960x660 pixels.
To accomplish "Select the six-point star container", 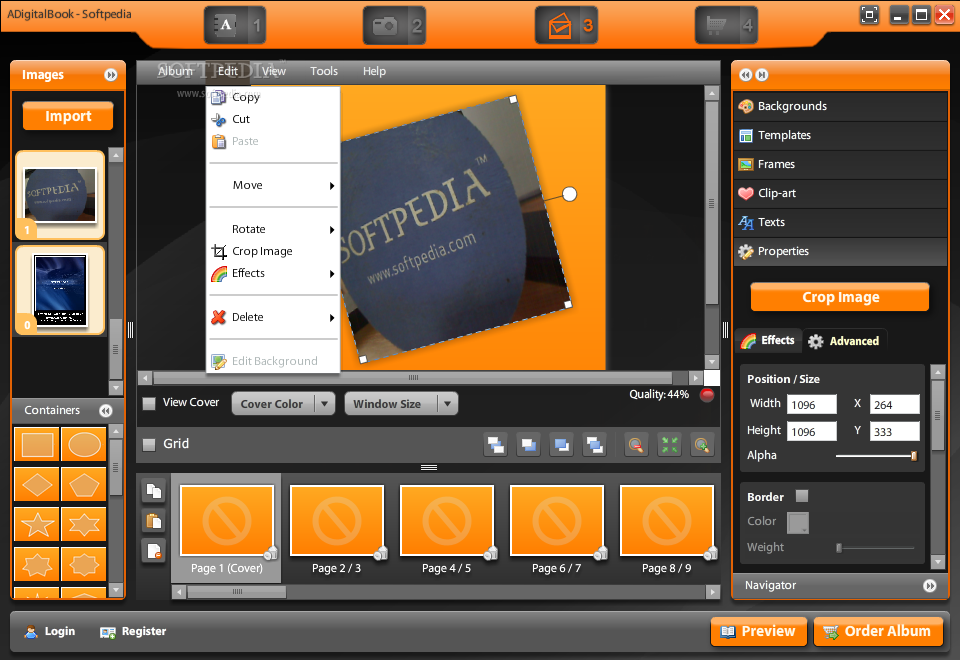I will click(x=84, y=525).
